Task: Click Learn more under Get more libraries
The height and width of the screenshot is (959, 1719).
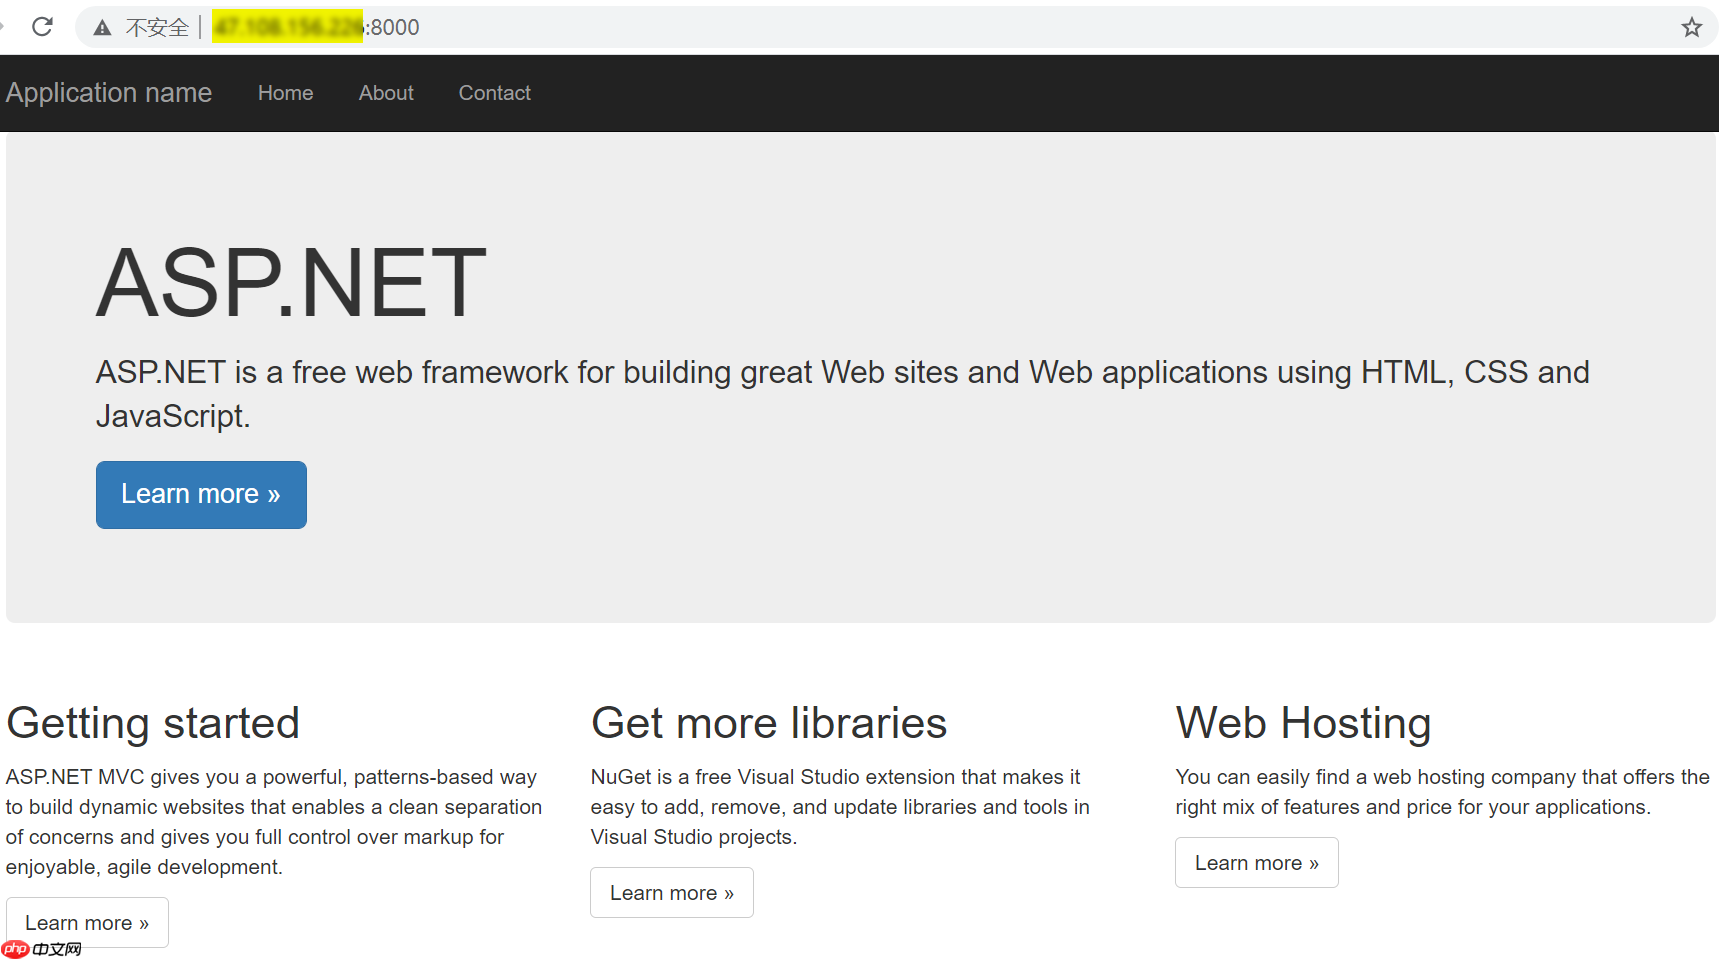Action: 671,892
